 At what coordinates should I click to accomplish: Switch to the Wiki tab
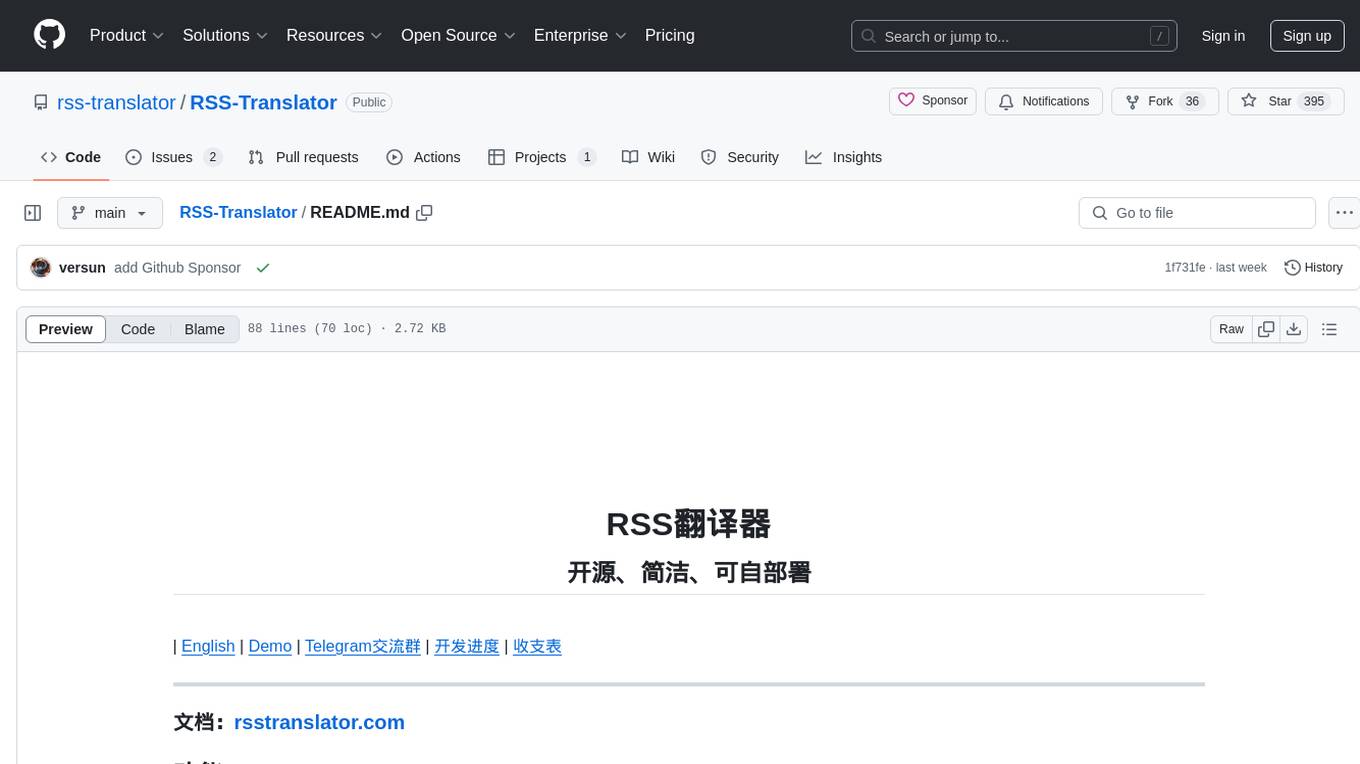648,157
